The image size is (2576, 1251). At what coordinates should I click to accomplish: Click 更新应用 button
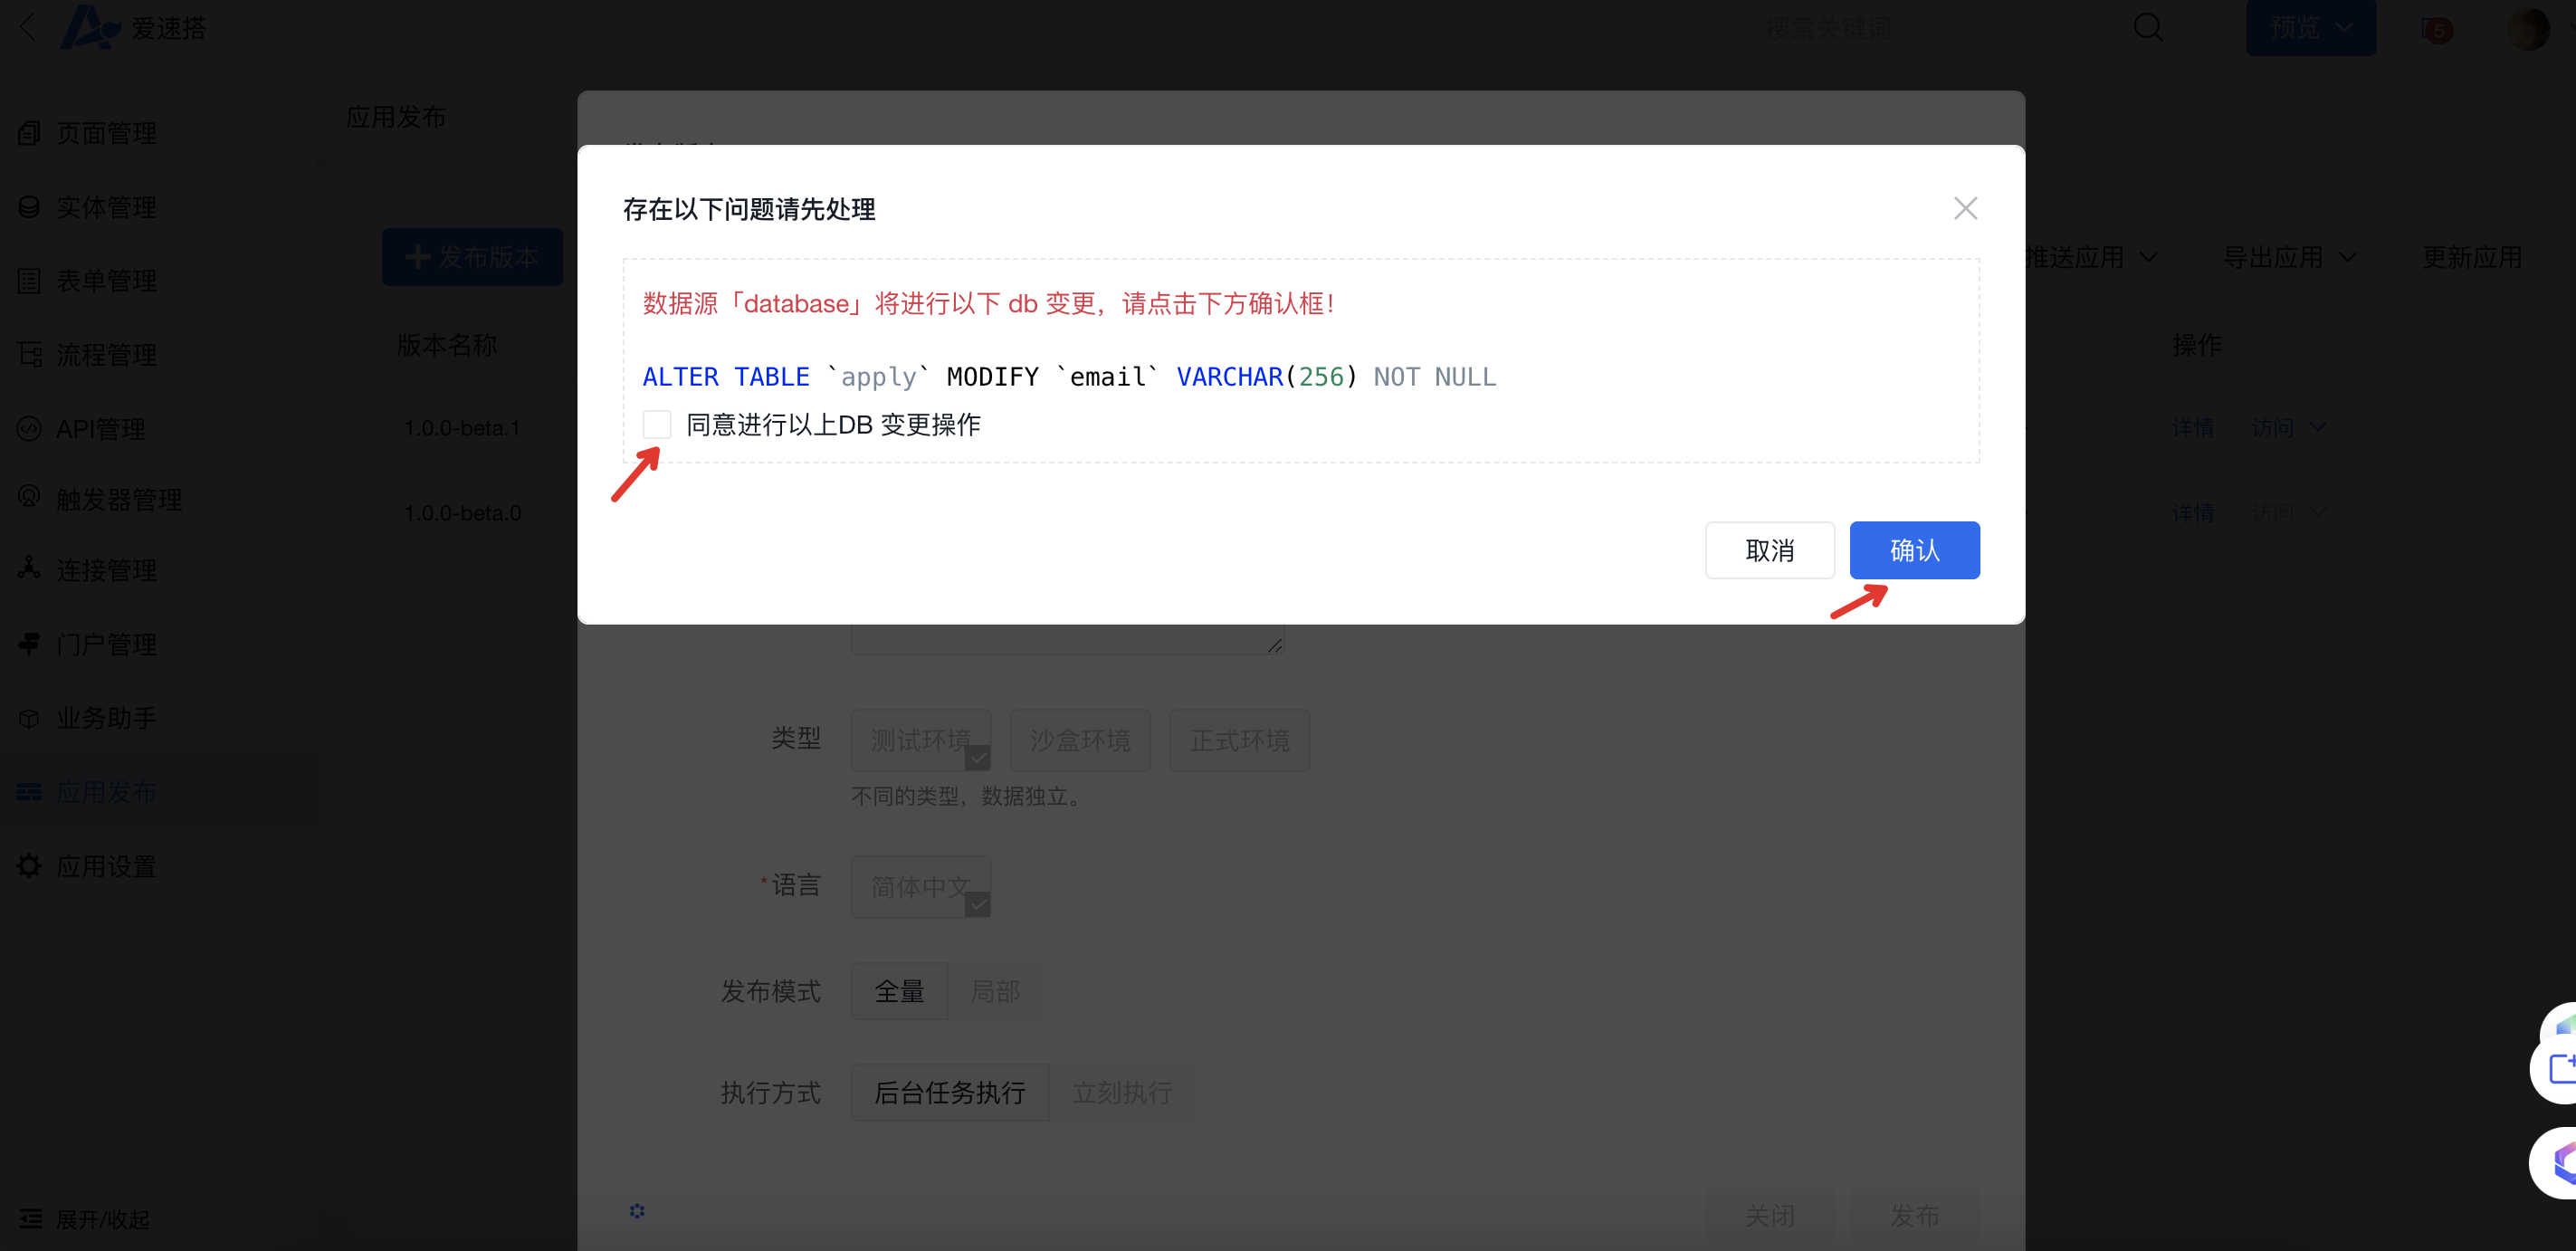click(2471, 257)
